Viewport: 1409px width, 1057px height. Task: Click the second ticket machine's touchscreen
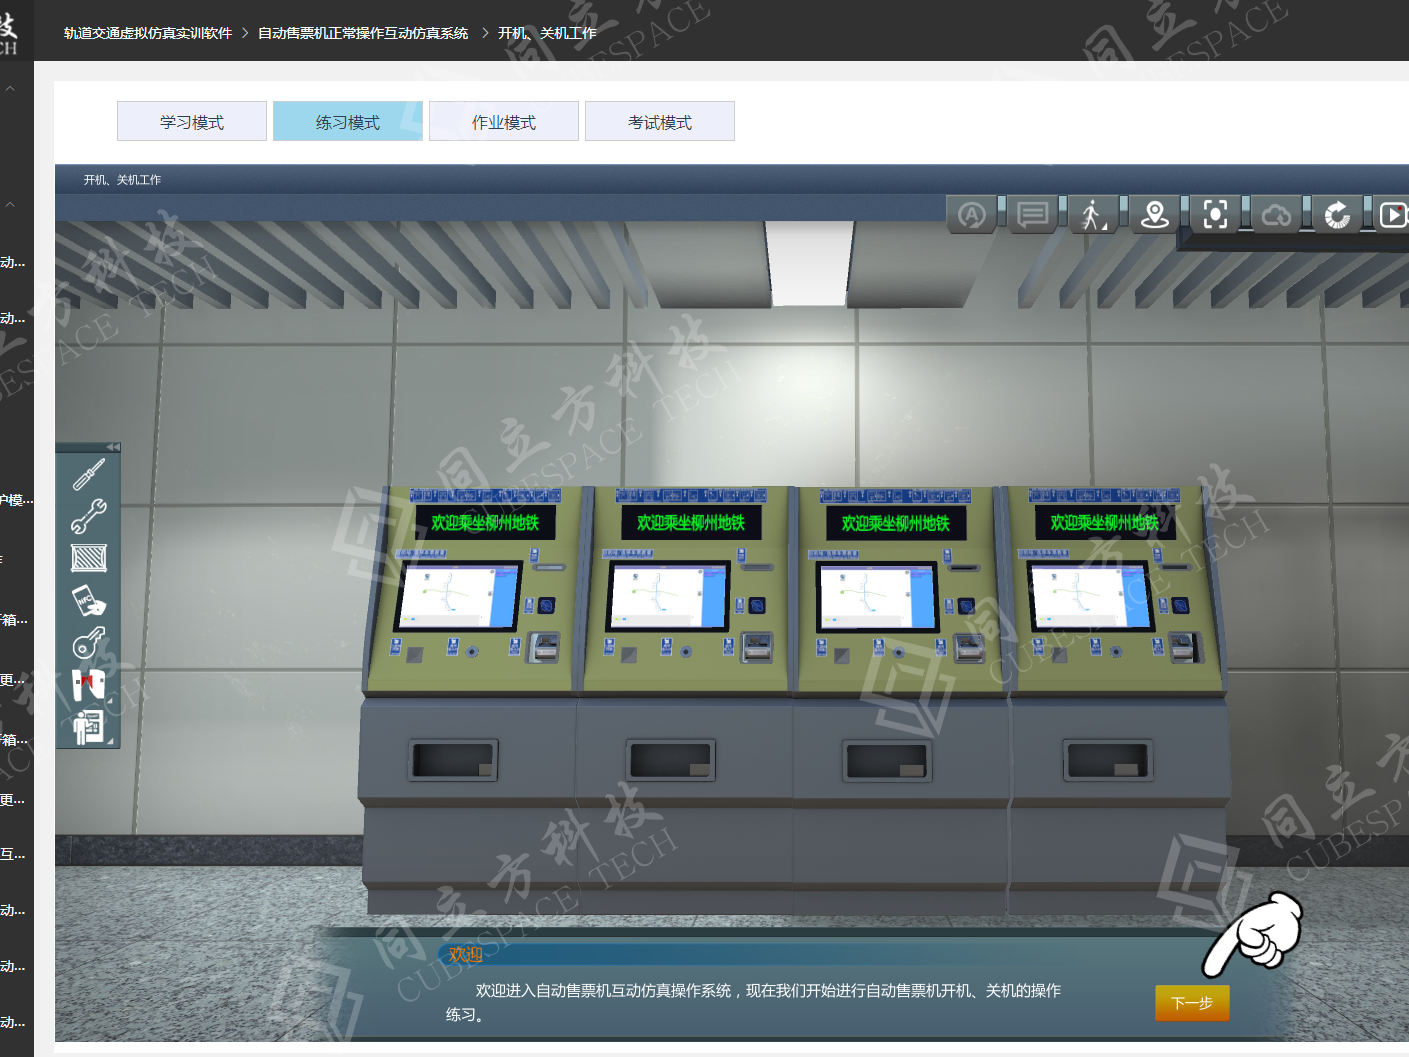pos(668,597)
